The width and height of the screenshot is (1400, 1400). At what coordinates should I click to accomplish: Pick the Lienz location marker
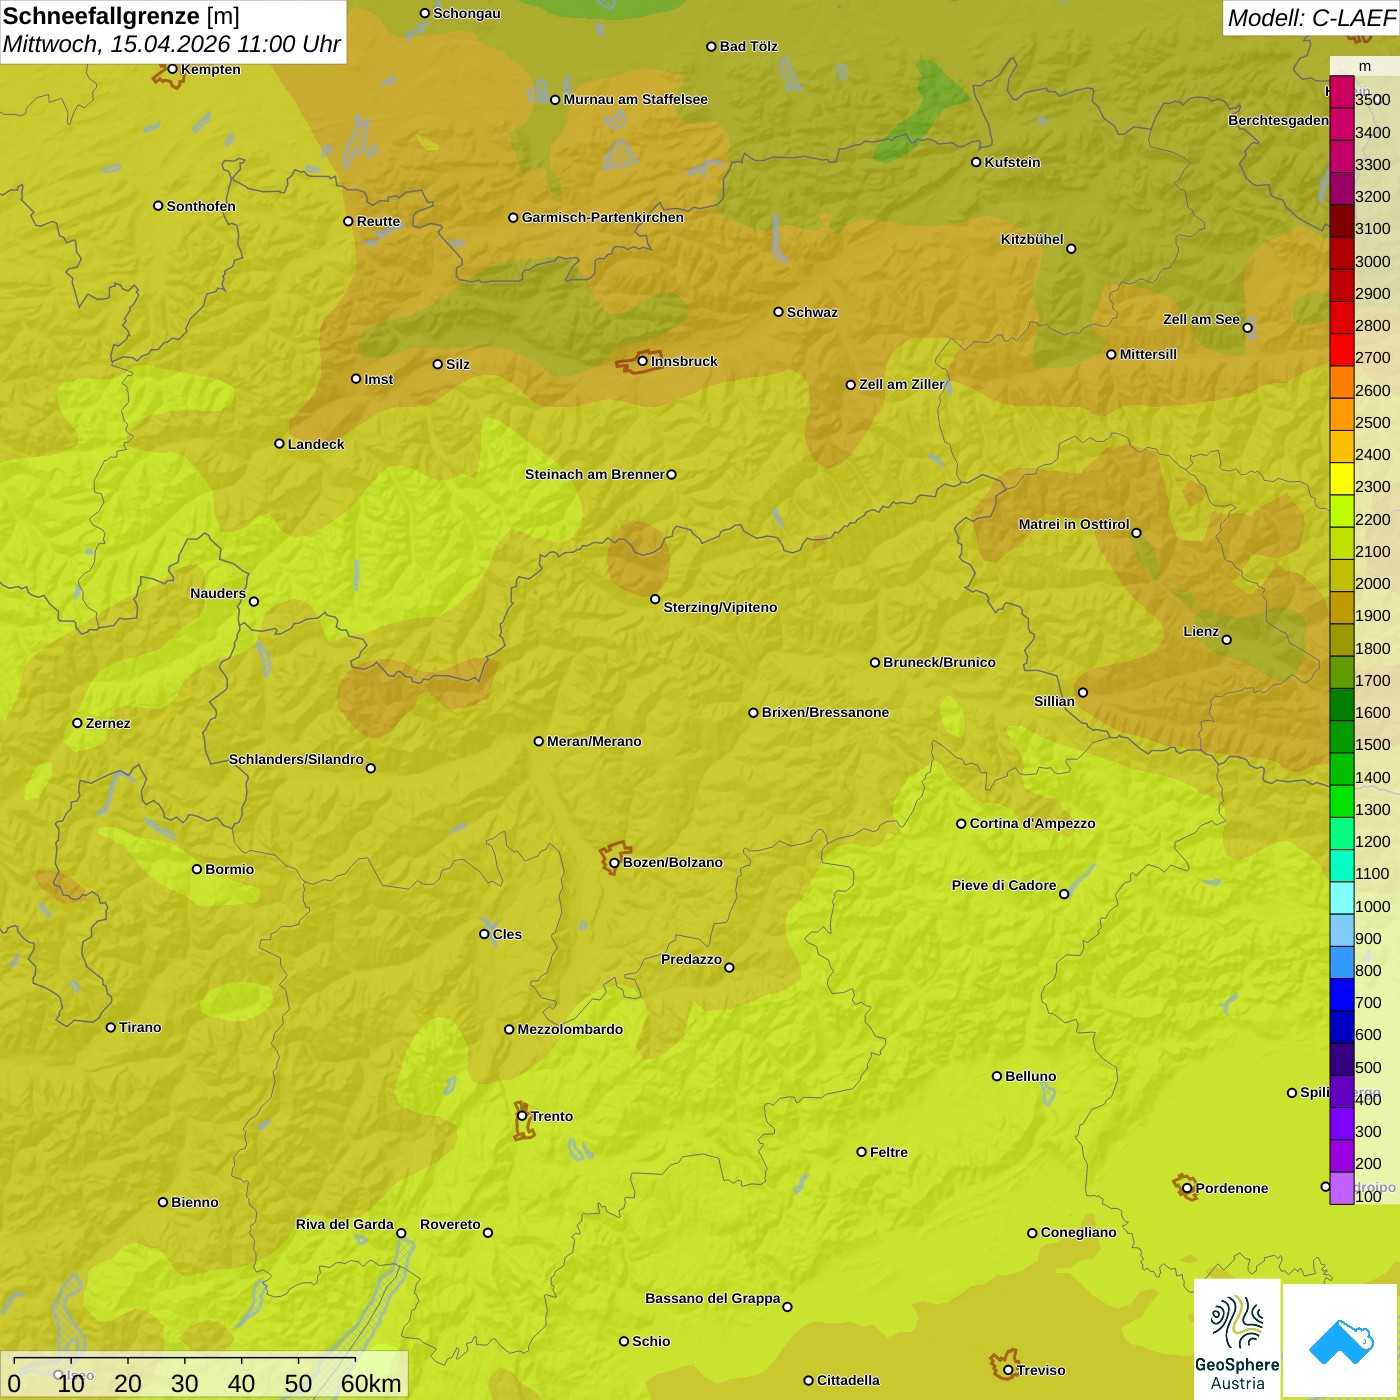click(1227, 640)
